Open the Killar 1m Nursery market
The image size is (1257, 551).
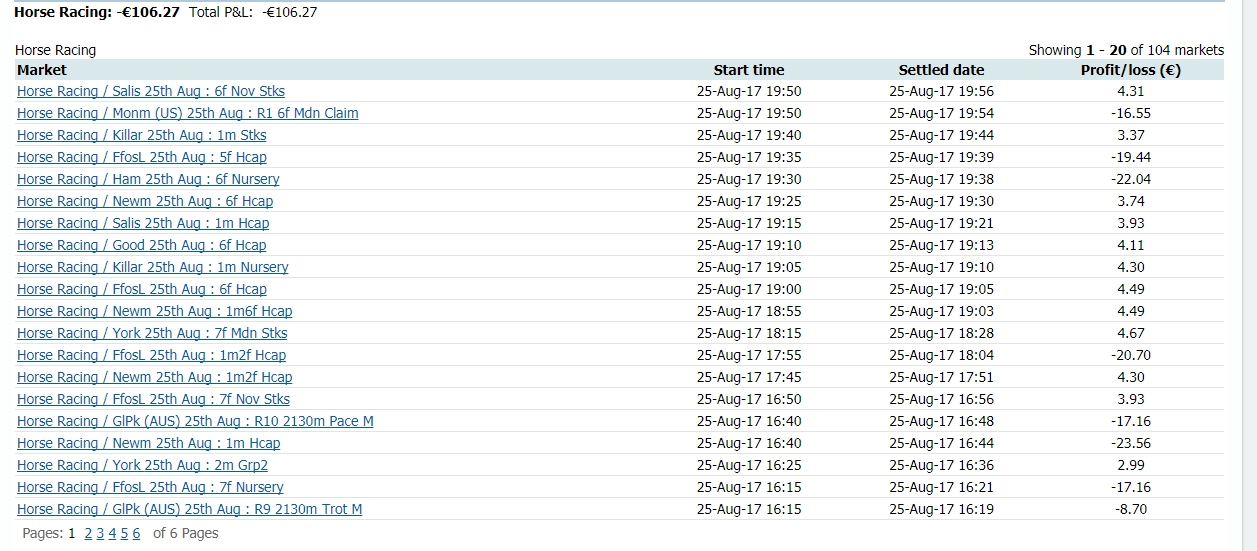click(x=153, y=267)
